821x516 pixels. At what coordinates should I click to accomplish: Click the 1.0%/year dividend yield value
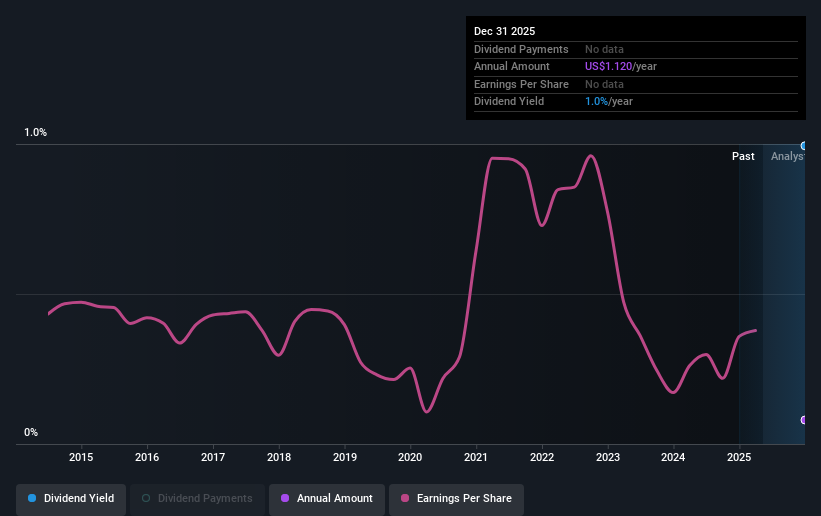(608, 102)
